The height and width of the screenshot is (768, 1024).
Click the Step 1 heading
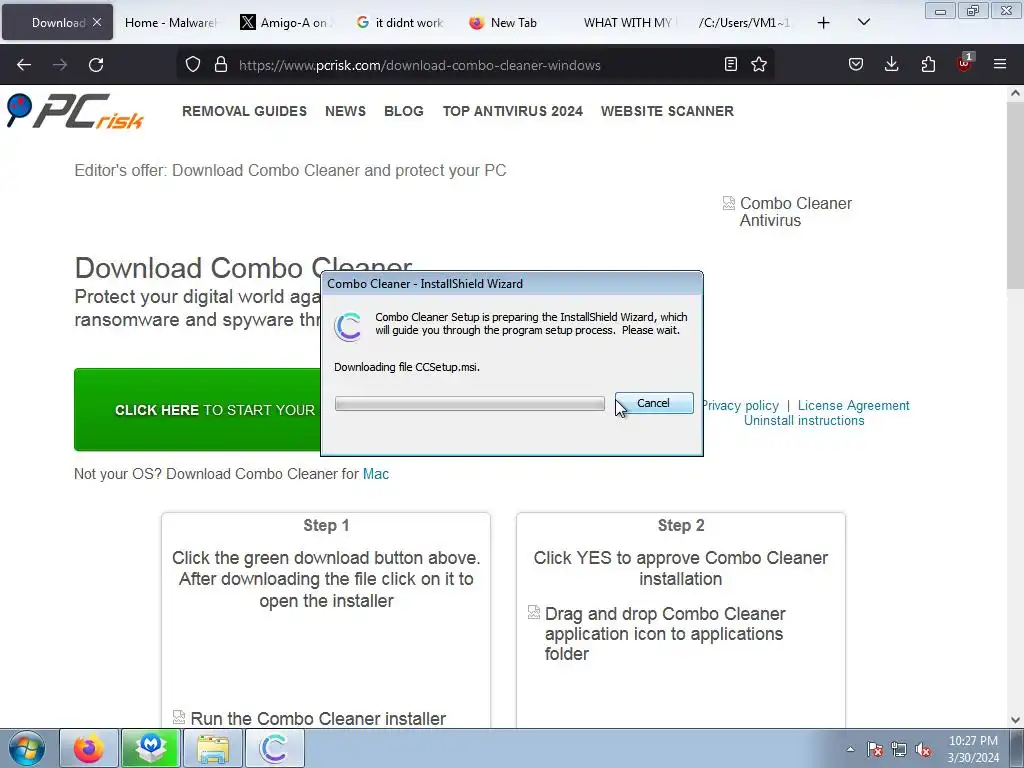tap(326, 526)
